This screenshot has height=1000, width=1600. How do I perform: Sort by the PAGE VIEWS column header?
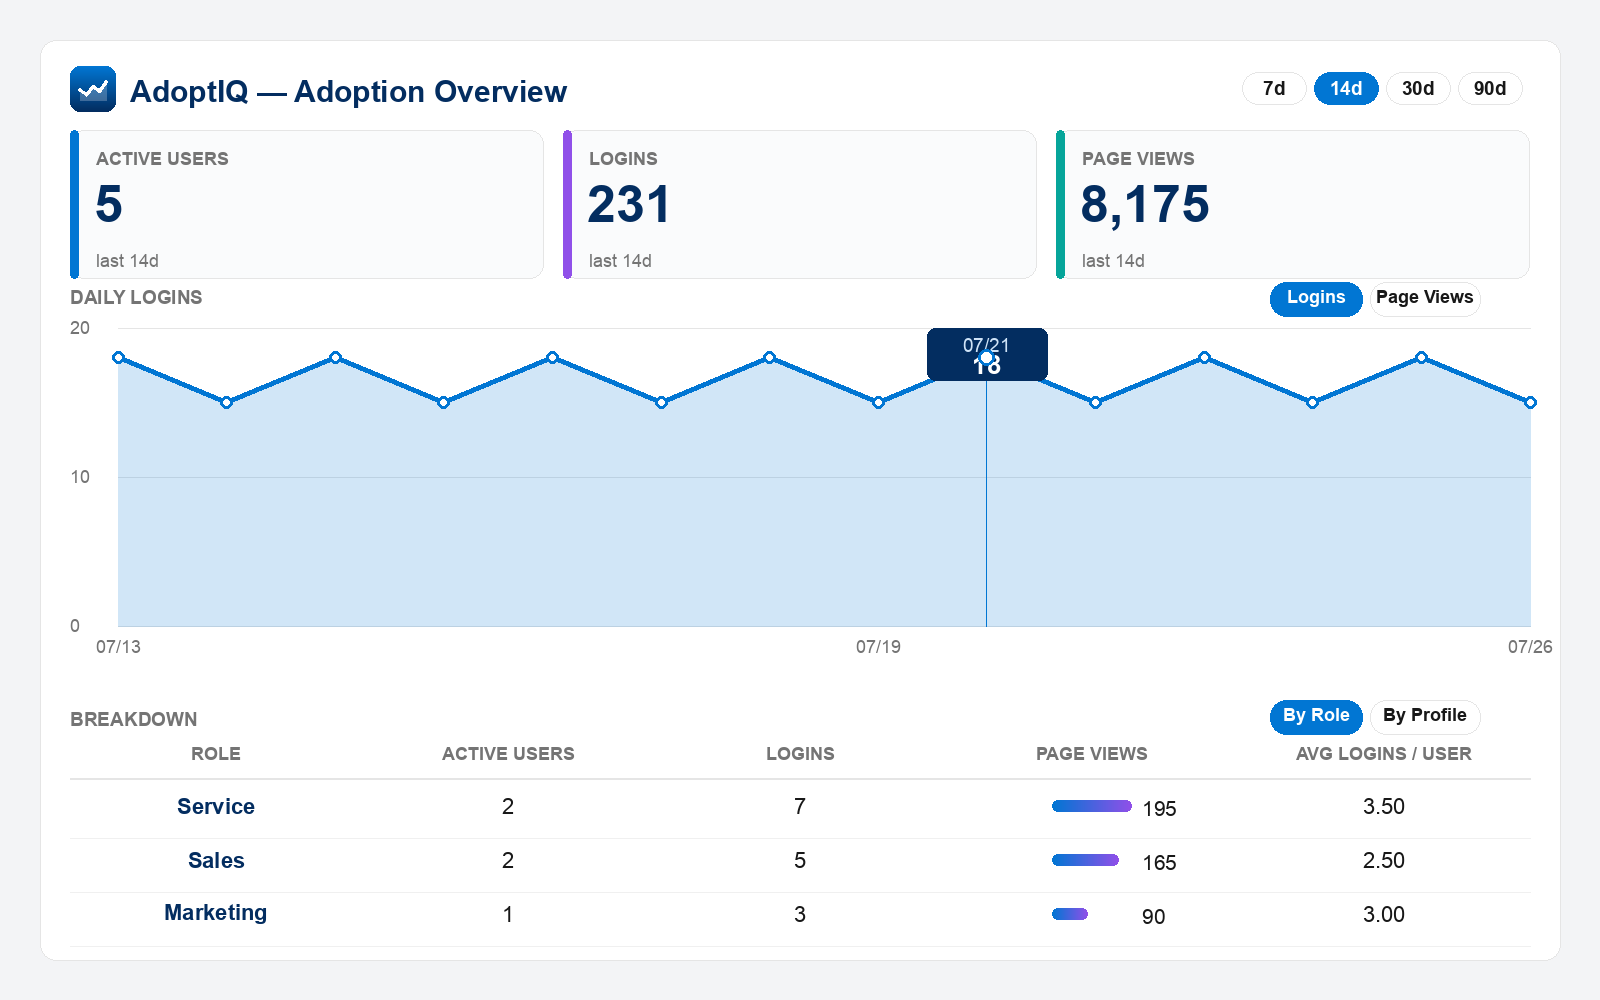[1092, 754]
